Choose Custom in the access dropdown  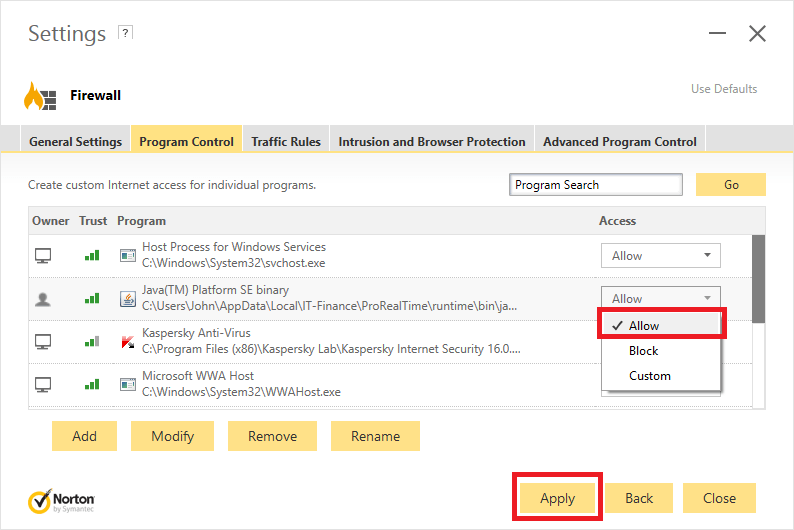650,376
